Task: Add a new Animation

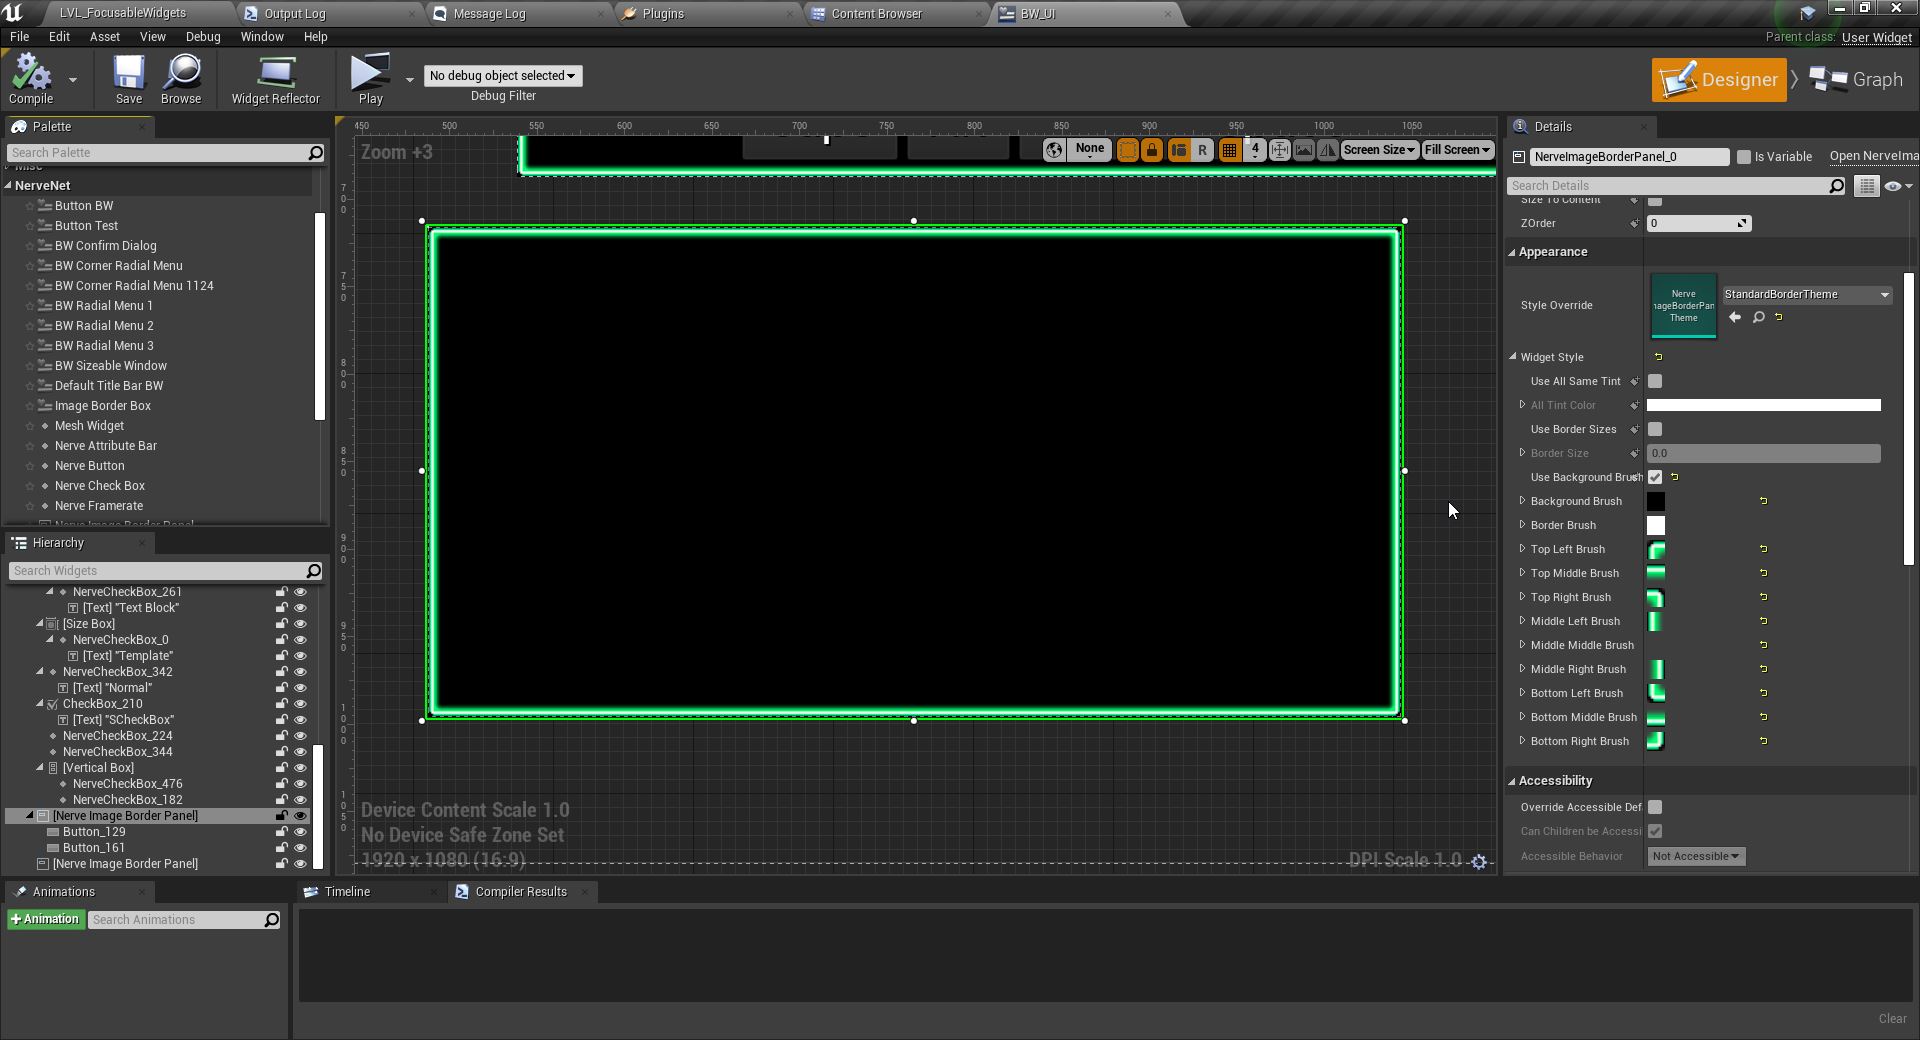Action: [x=45, y=920]
